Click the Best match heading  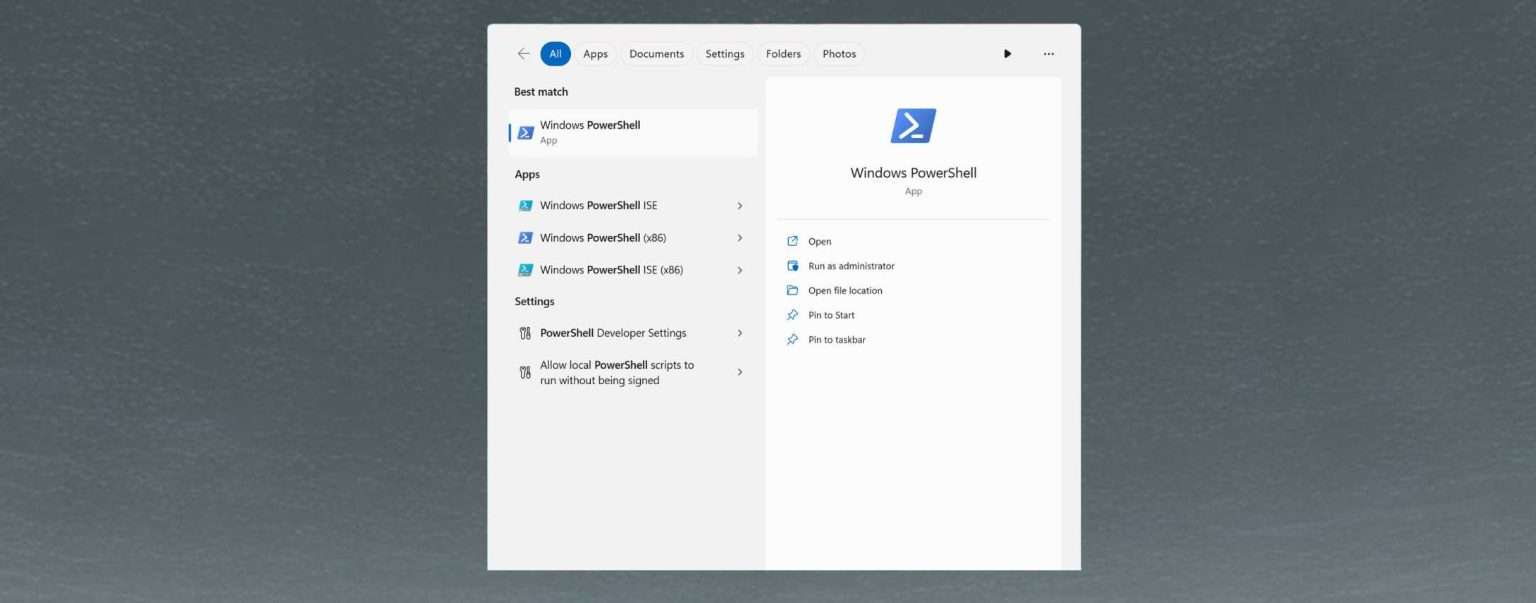[541, 92]
